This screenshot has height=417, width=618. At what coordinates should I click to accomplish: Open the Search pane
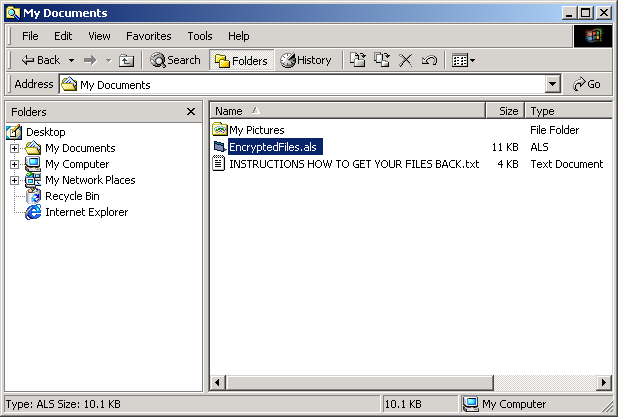pyautogui.click(x=176, y=60)
